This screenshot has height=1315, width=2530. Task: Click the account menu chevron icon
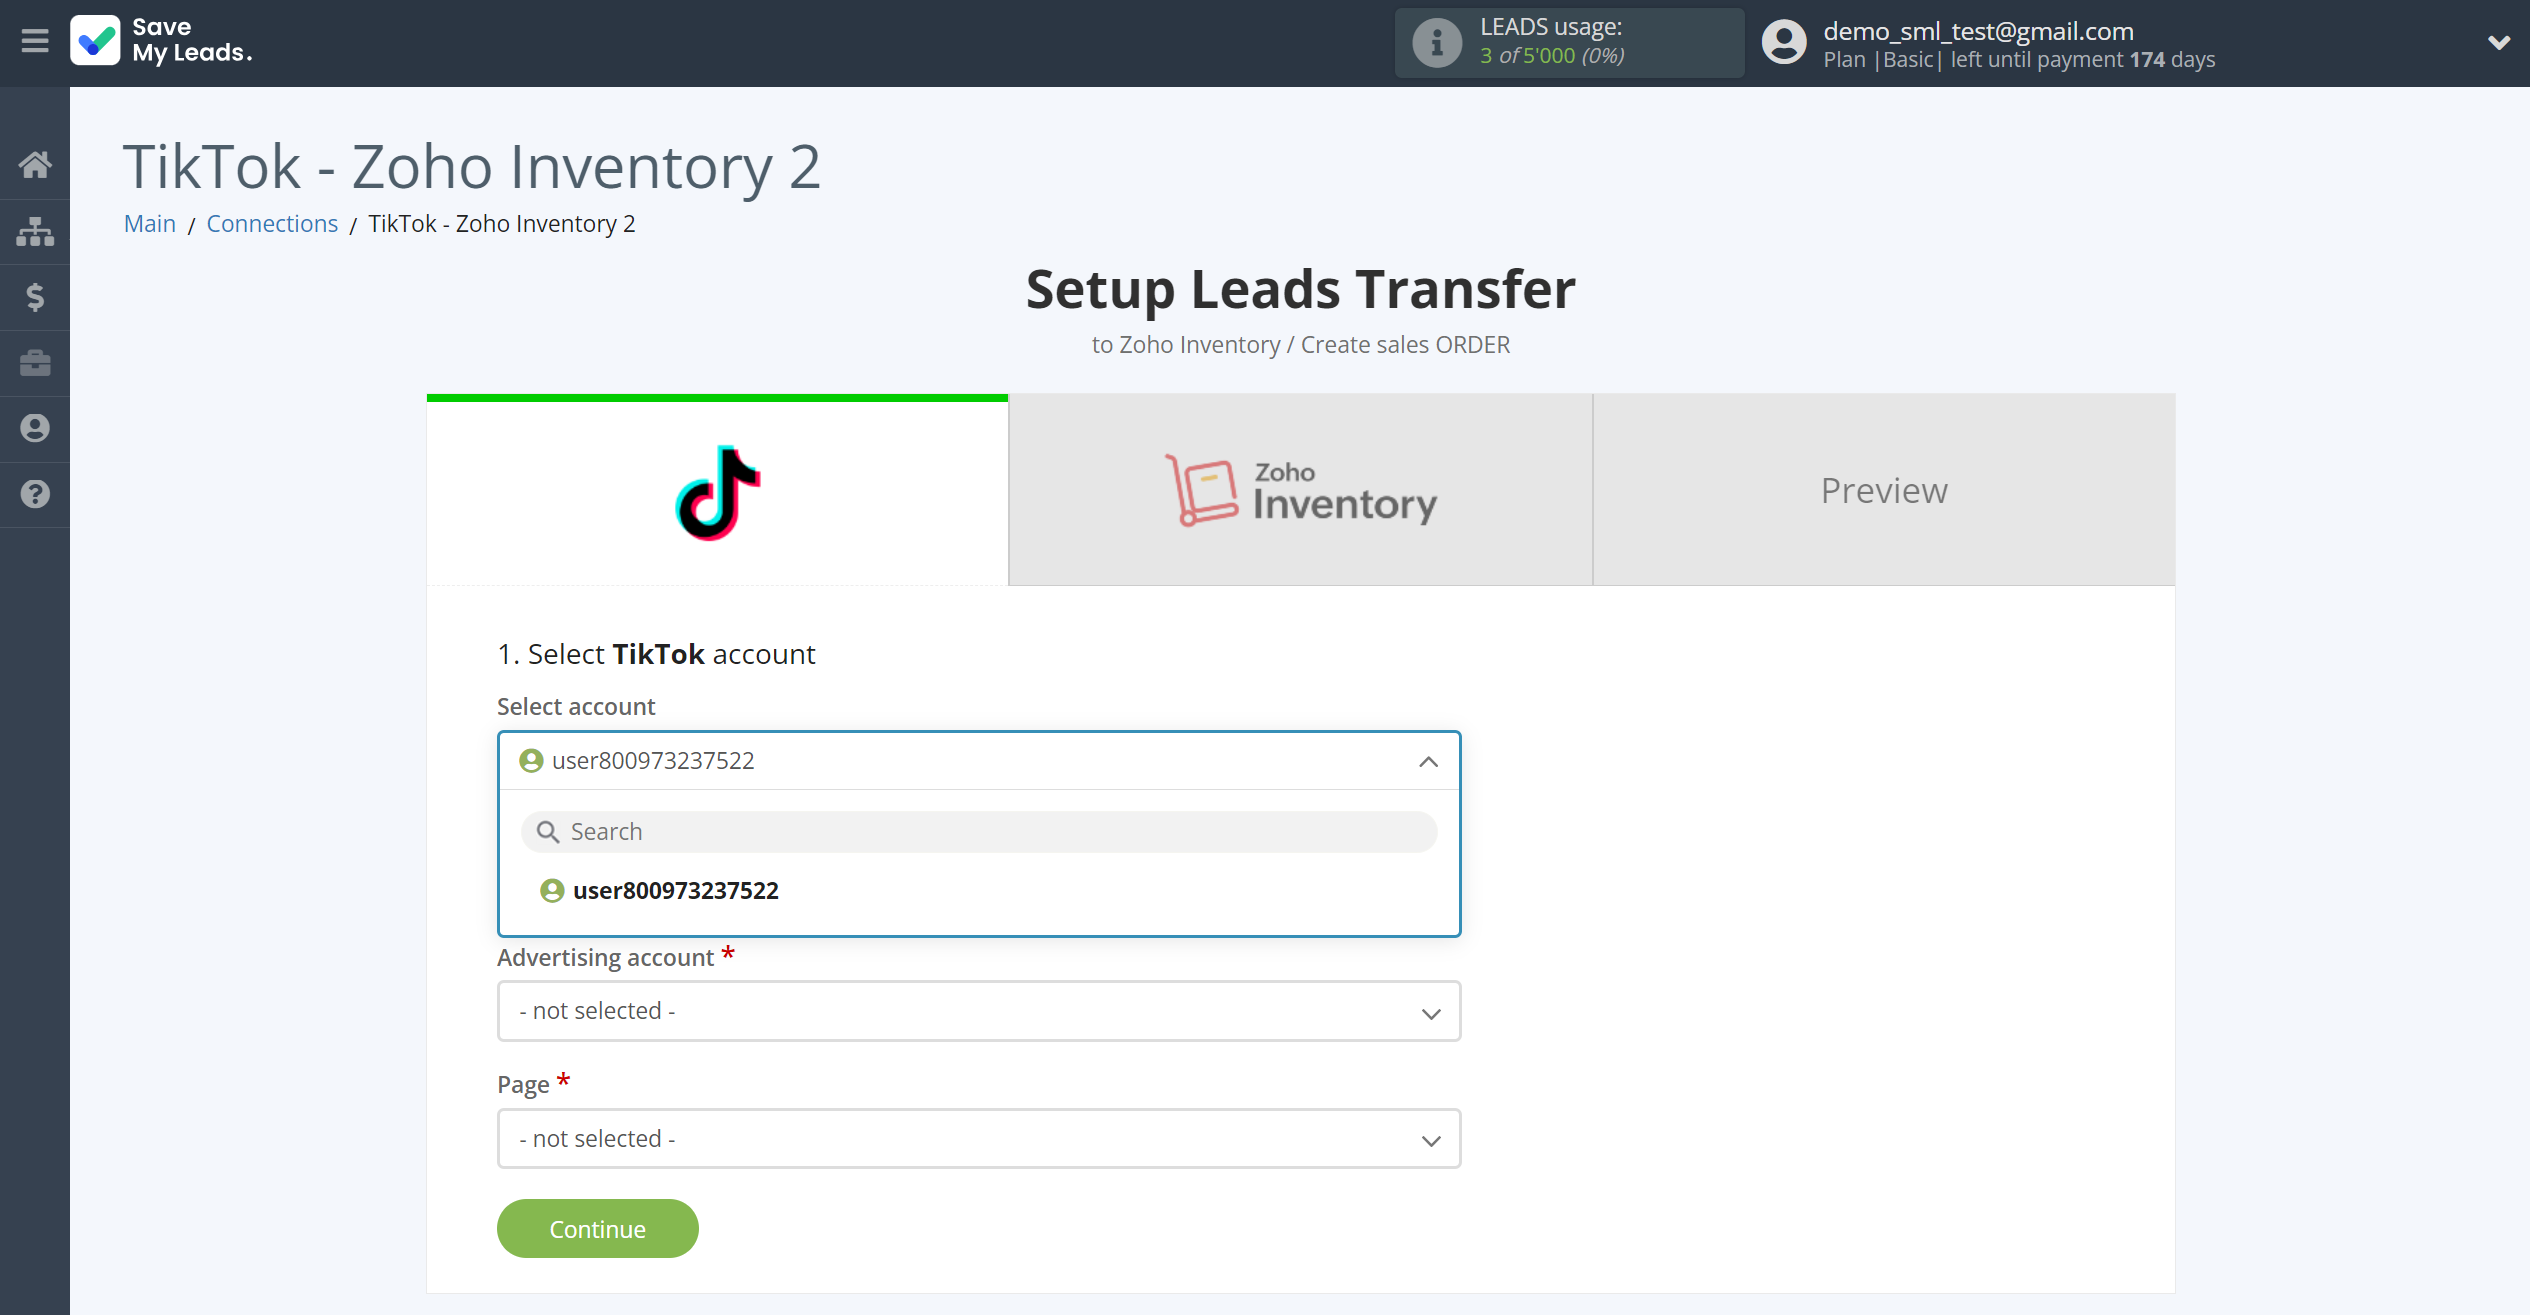[x=2498, y=42]
